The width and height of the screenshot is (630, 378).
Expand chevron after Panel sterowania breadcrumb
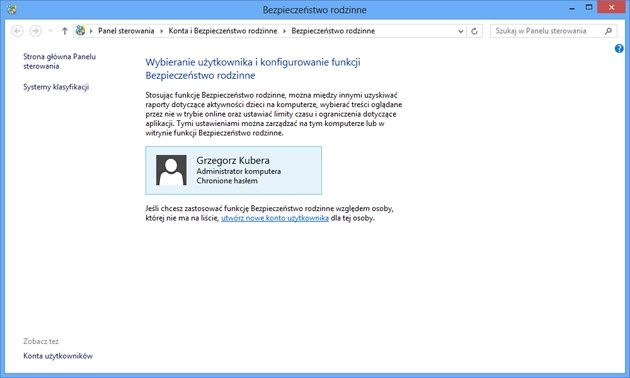[162, 31]
